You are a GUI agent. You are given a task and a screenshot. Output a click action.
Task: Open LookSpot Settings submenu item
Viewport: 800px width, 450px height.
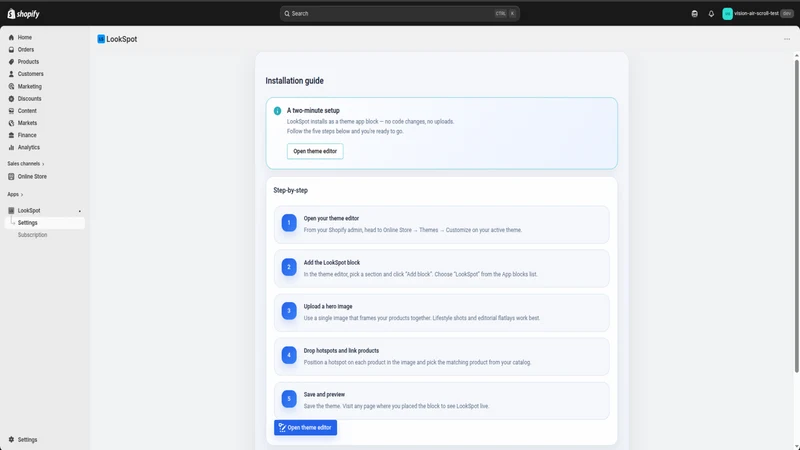pos(45,223)
